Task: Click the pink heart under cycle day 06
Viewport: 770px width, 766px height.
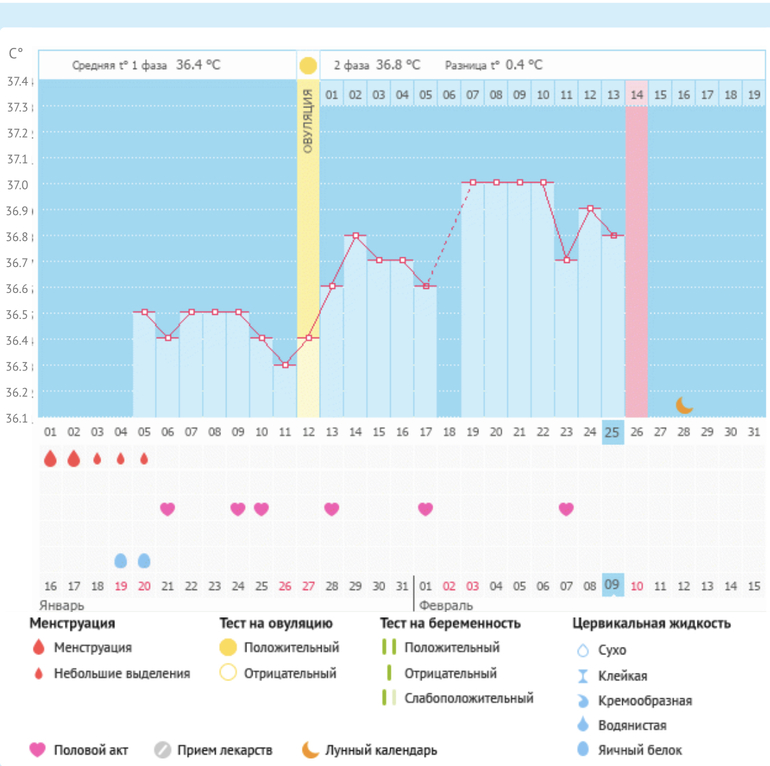Action: pos(167,509)
